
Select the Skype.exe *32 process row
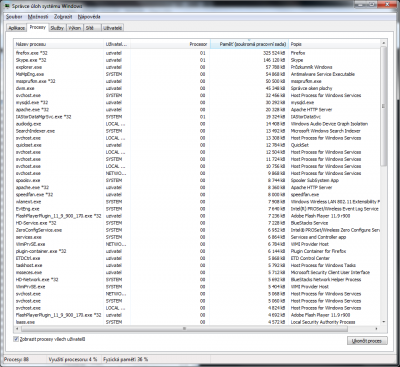pyautogui.click(x=197, y=60)
